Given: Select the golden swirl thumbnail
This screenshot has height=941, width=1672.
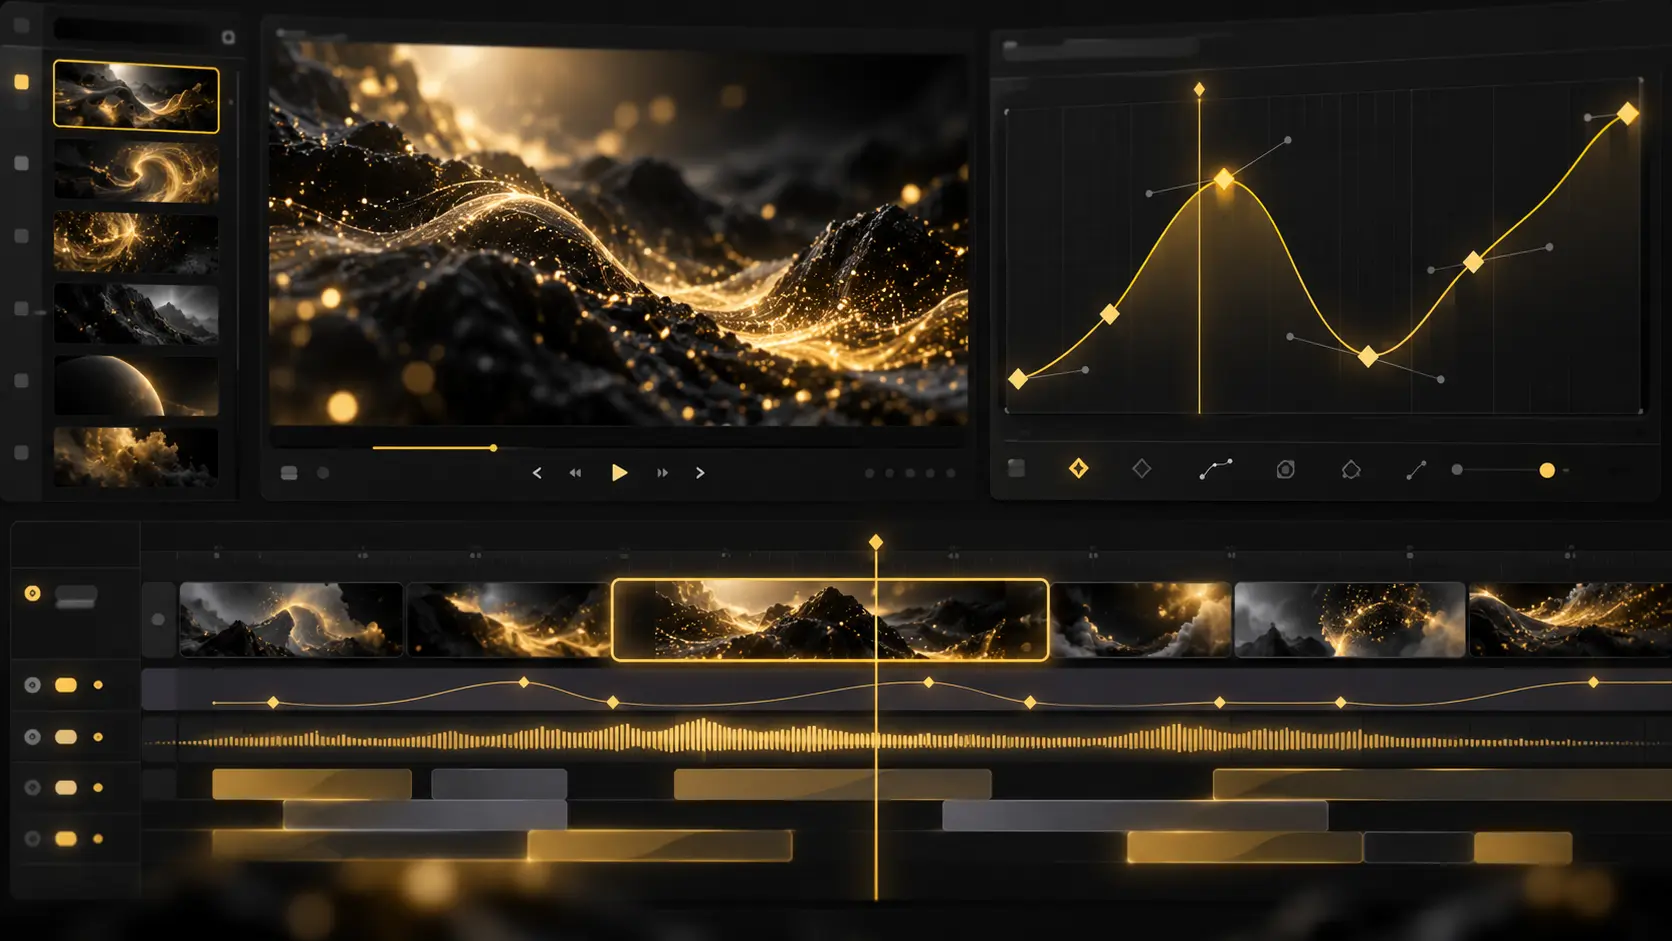Looking at the screenshot, I should coord(136,171).
